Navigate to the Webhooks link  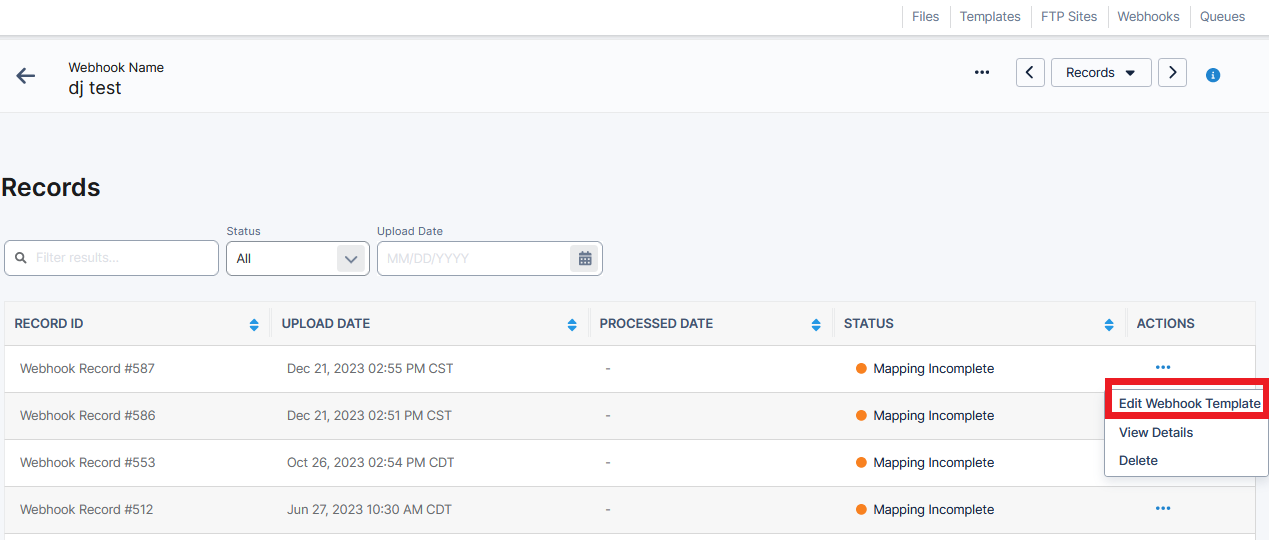tap(1148, 17)
